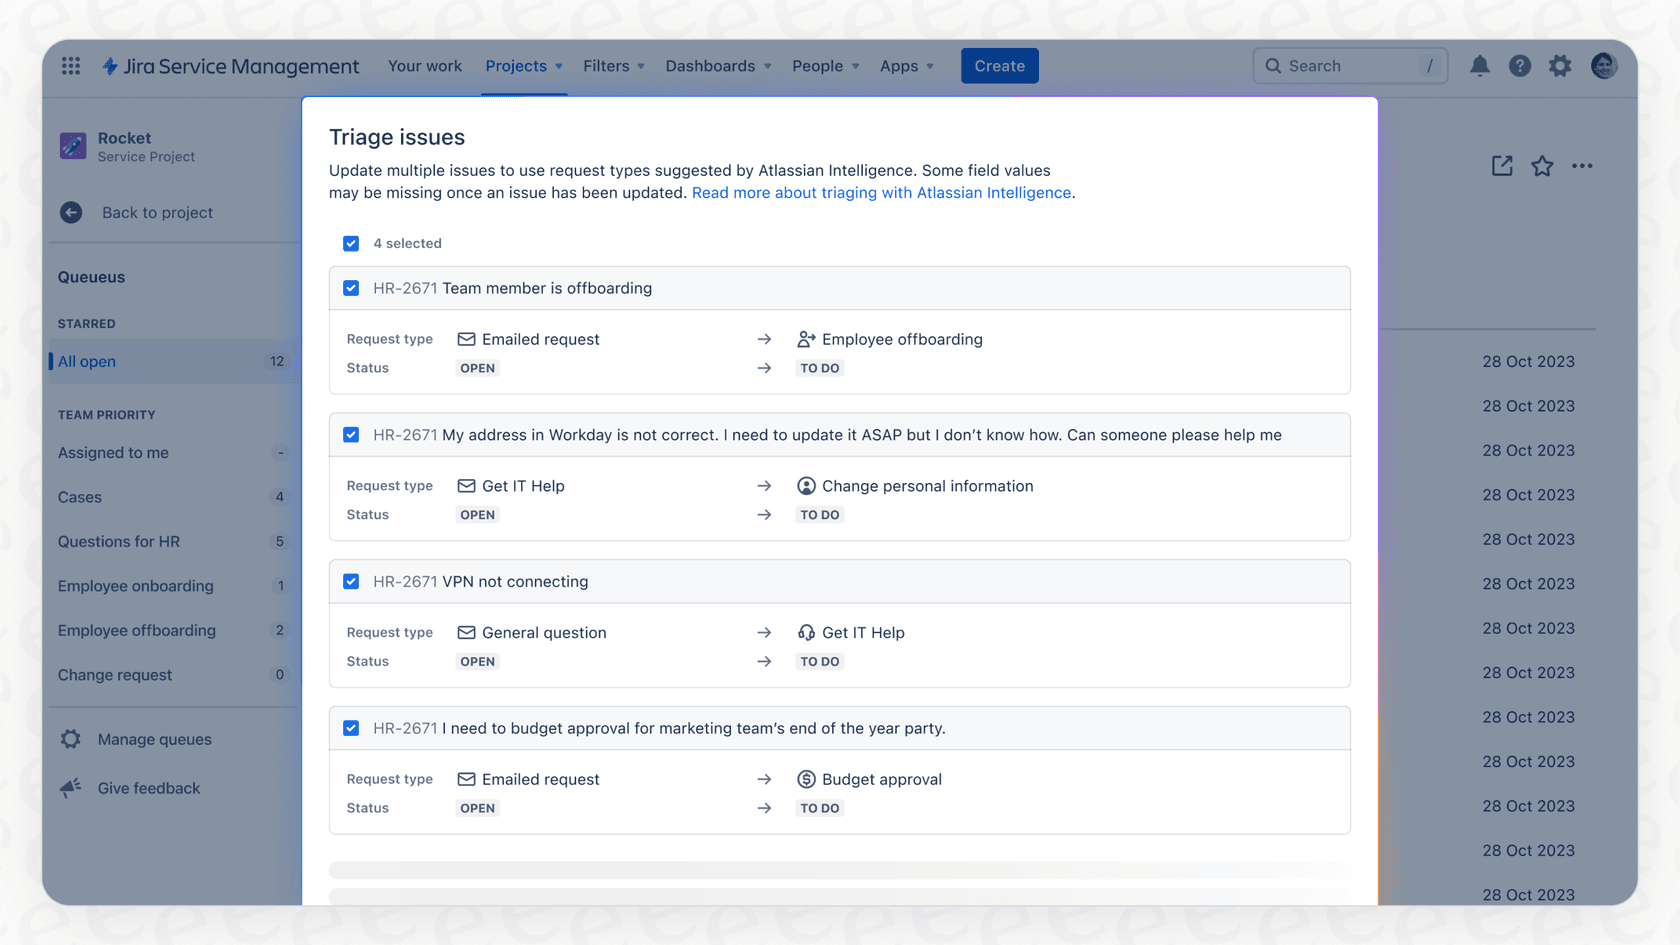This screenshot has height=945, width=1680.
Task: Click the user profile avatar
Action: click(x=1603, y=65)
